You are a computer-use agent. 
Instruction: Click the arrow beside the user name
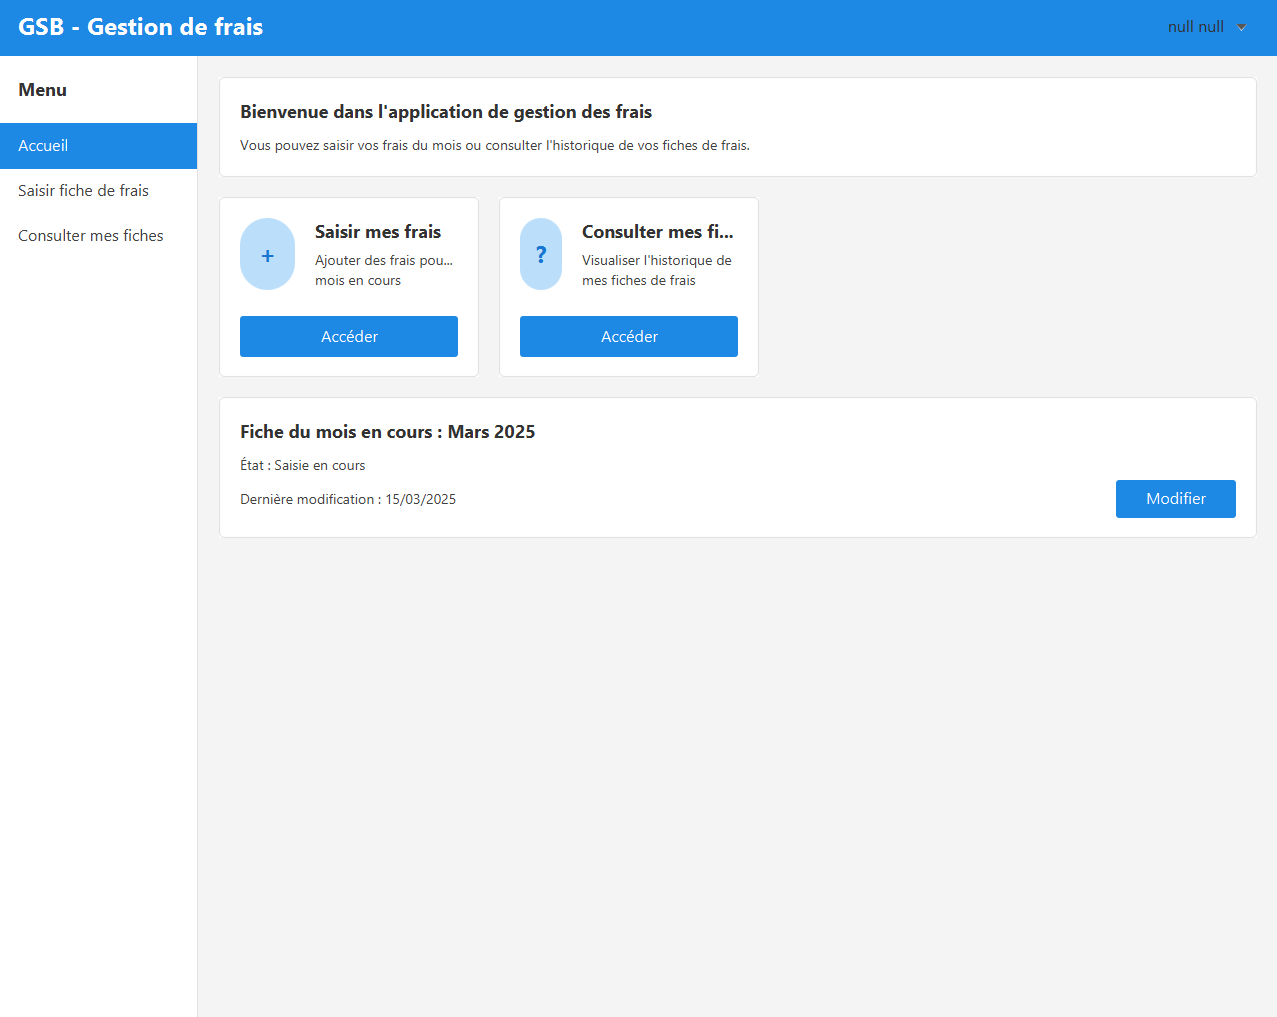click(1242, 27)
